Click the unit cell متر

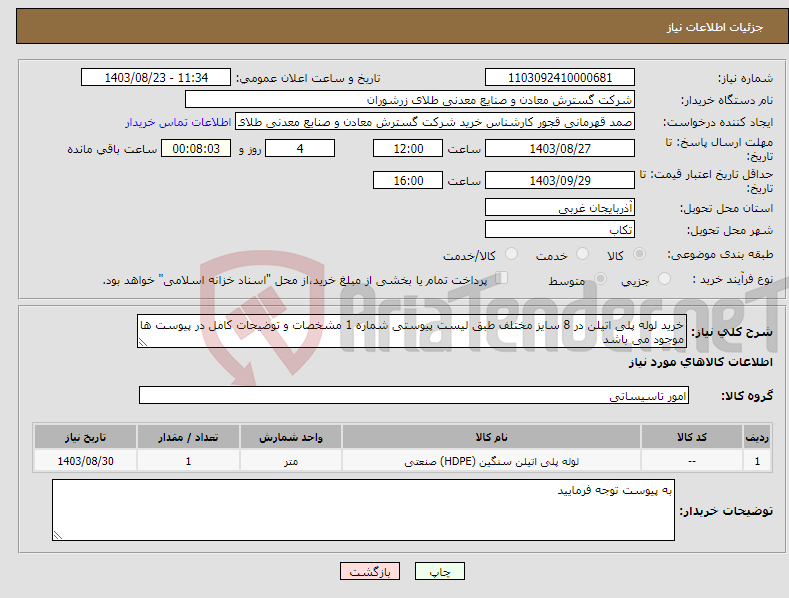pyautogui.click(x=291, y=461)
